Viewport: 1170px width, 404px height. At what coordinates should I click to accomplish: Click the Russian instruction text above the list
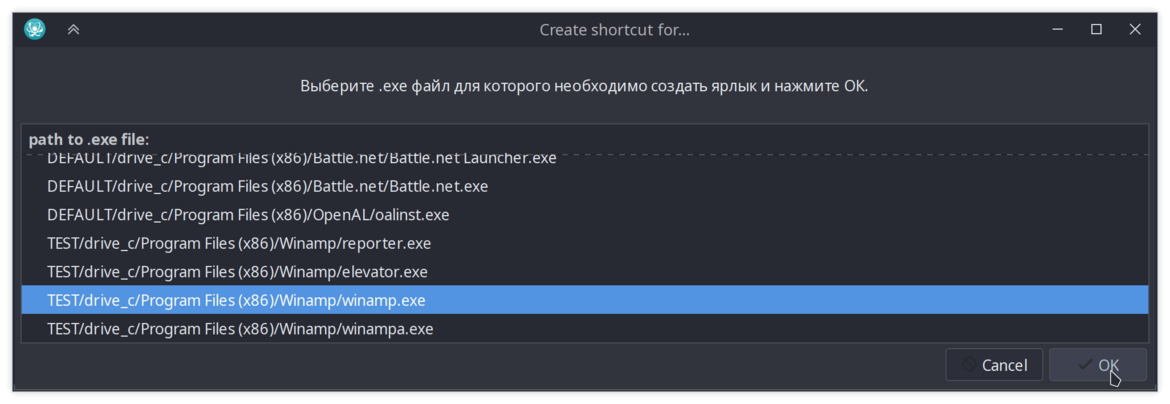click(584, 86)
